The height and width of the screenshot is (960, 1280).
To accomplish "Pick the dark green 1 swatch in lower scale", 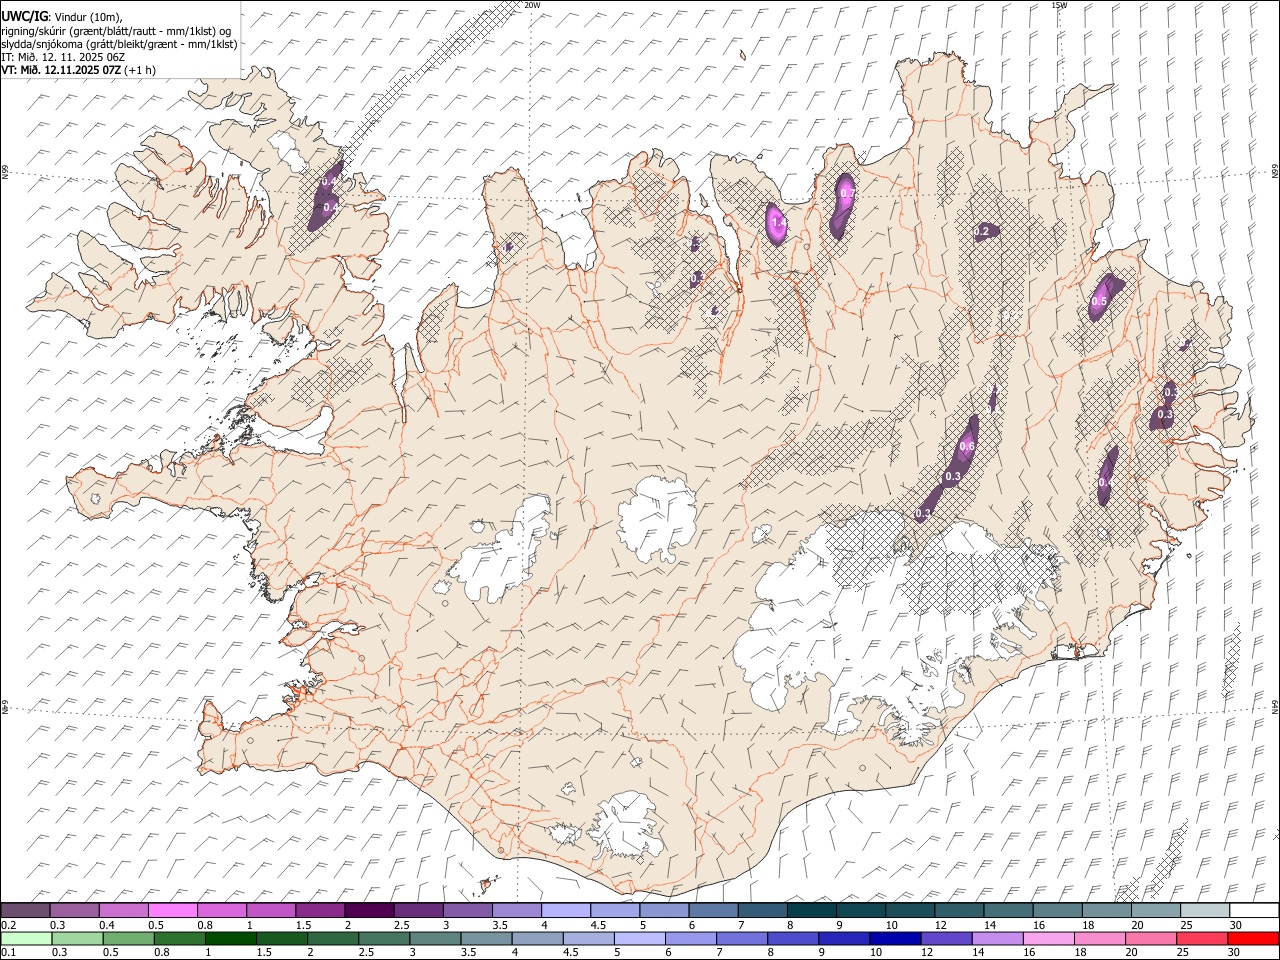I will (231, 938).
